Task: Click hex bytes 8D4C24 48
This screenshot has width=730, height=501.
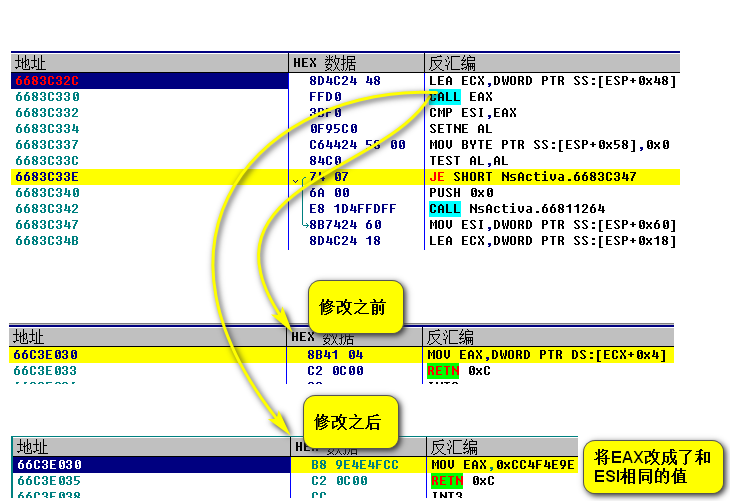Action: (x=345, y=81)
